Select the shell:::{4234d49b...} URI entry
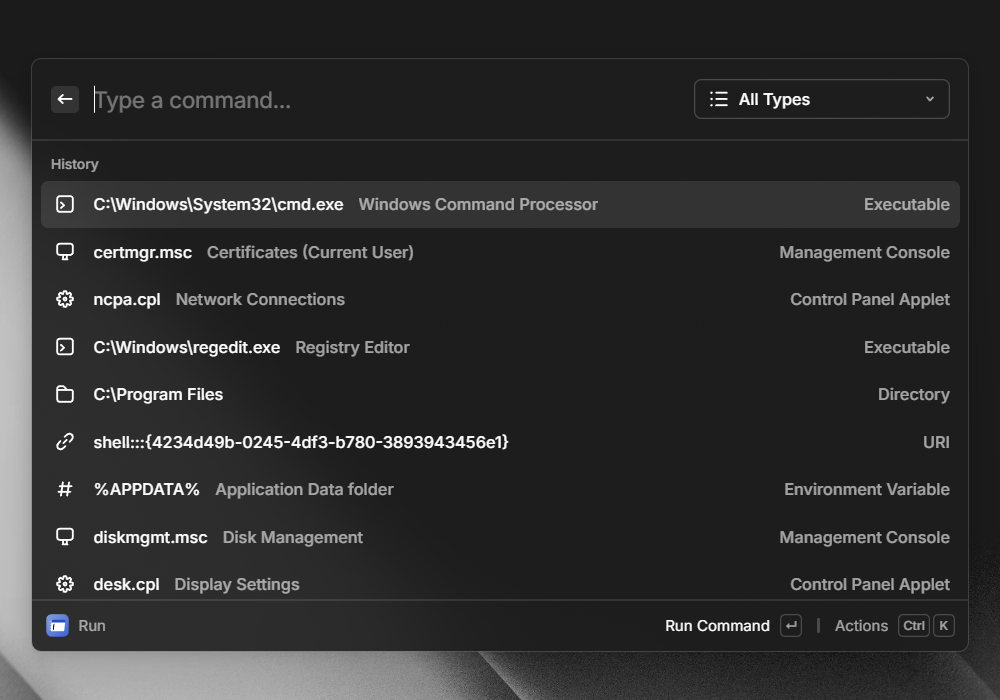The image size is (1000, 700). click(x=500, y=442)
